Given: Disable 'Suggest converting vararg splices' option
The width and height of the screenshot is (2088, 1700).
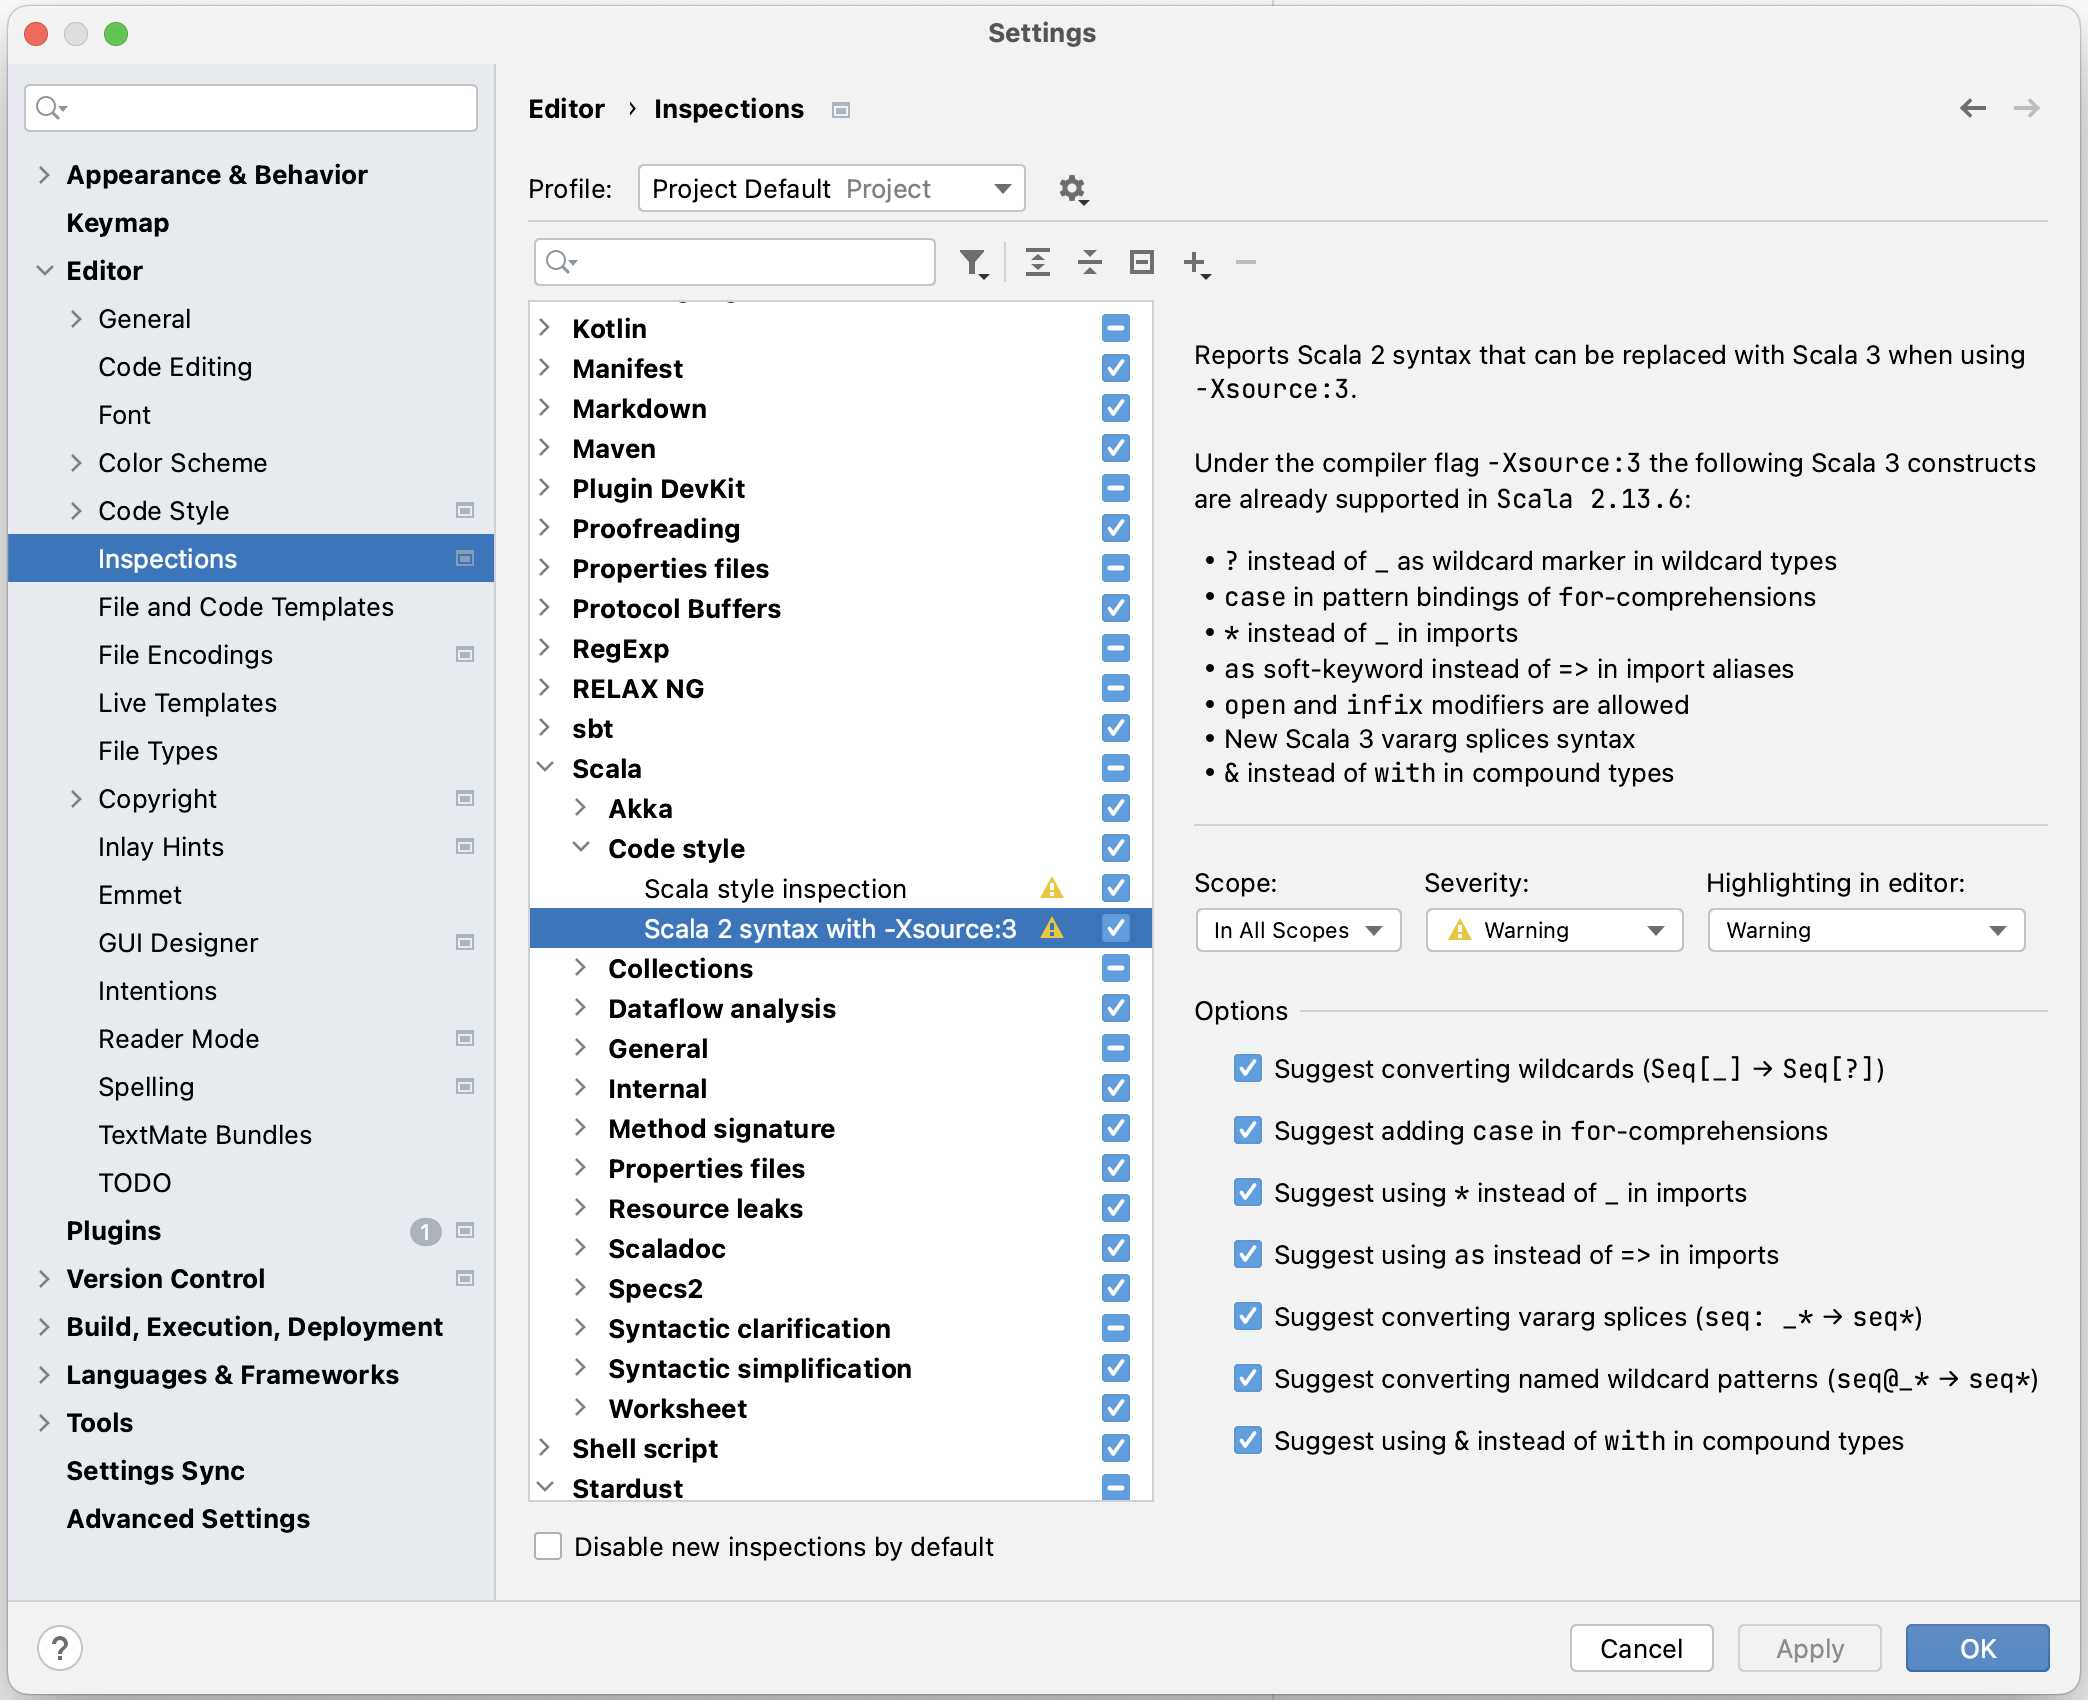Looking at the screenshot, I should (x=1245, y=1317).
